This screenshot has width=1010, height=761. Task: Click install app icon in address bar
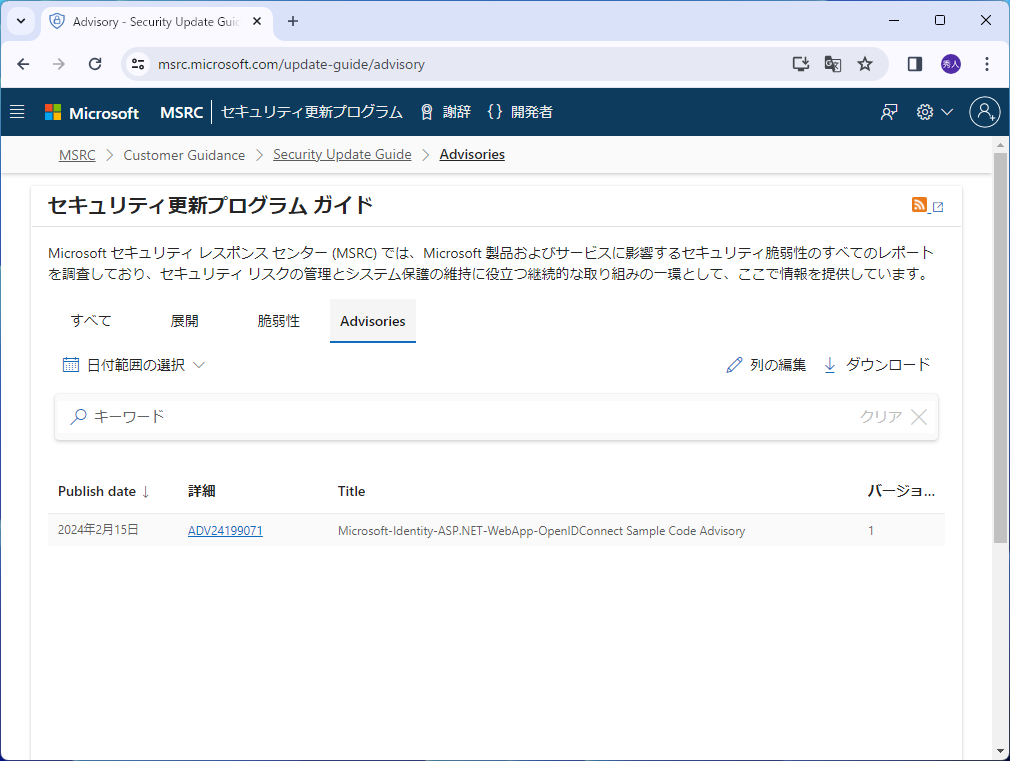[x=801, y=64]
